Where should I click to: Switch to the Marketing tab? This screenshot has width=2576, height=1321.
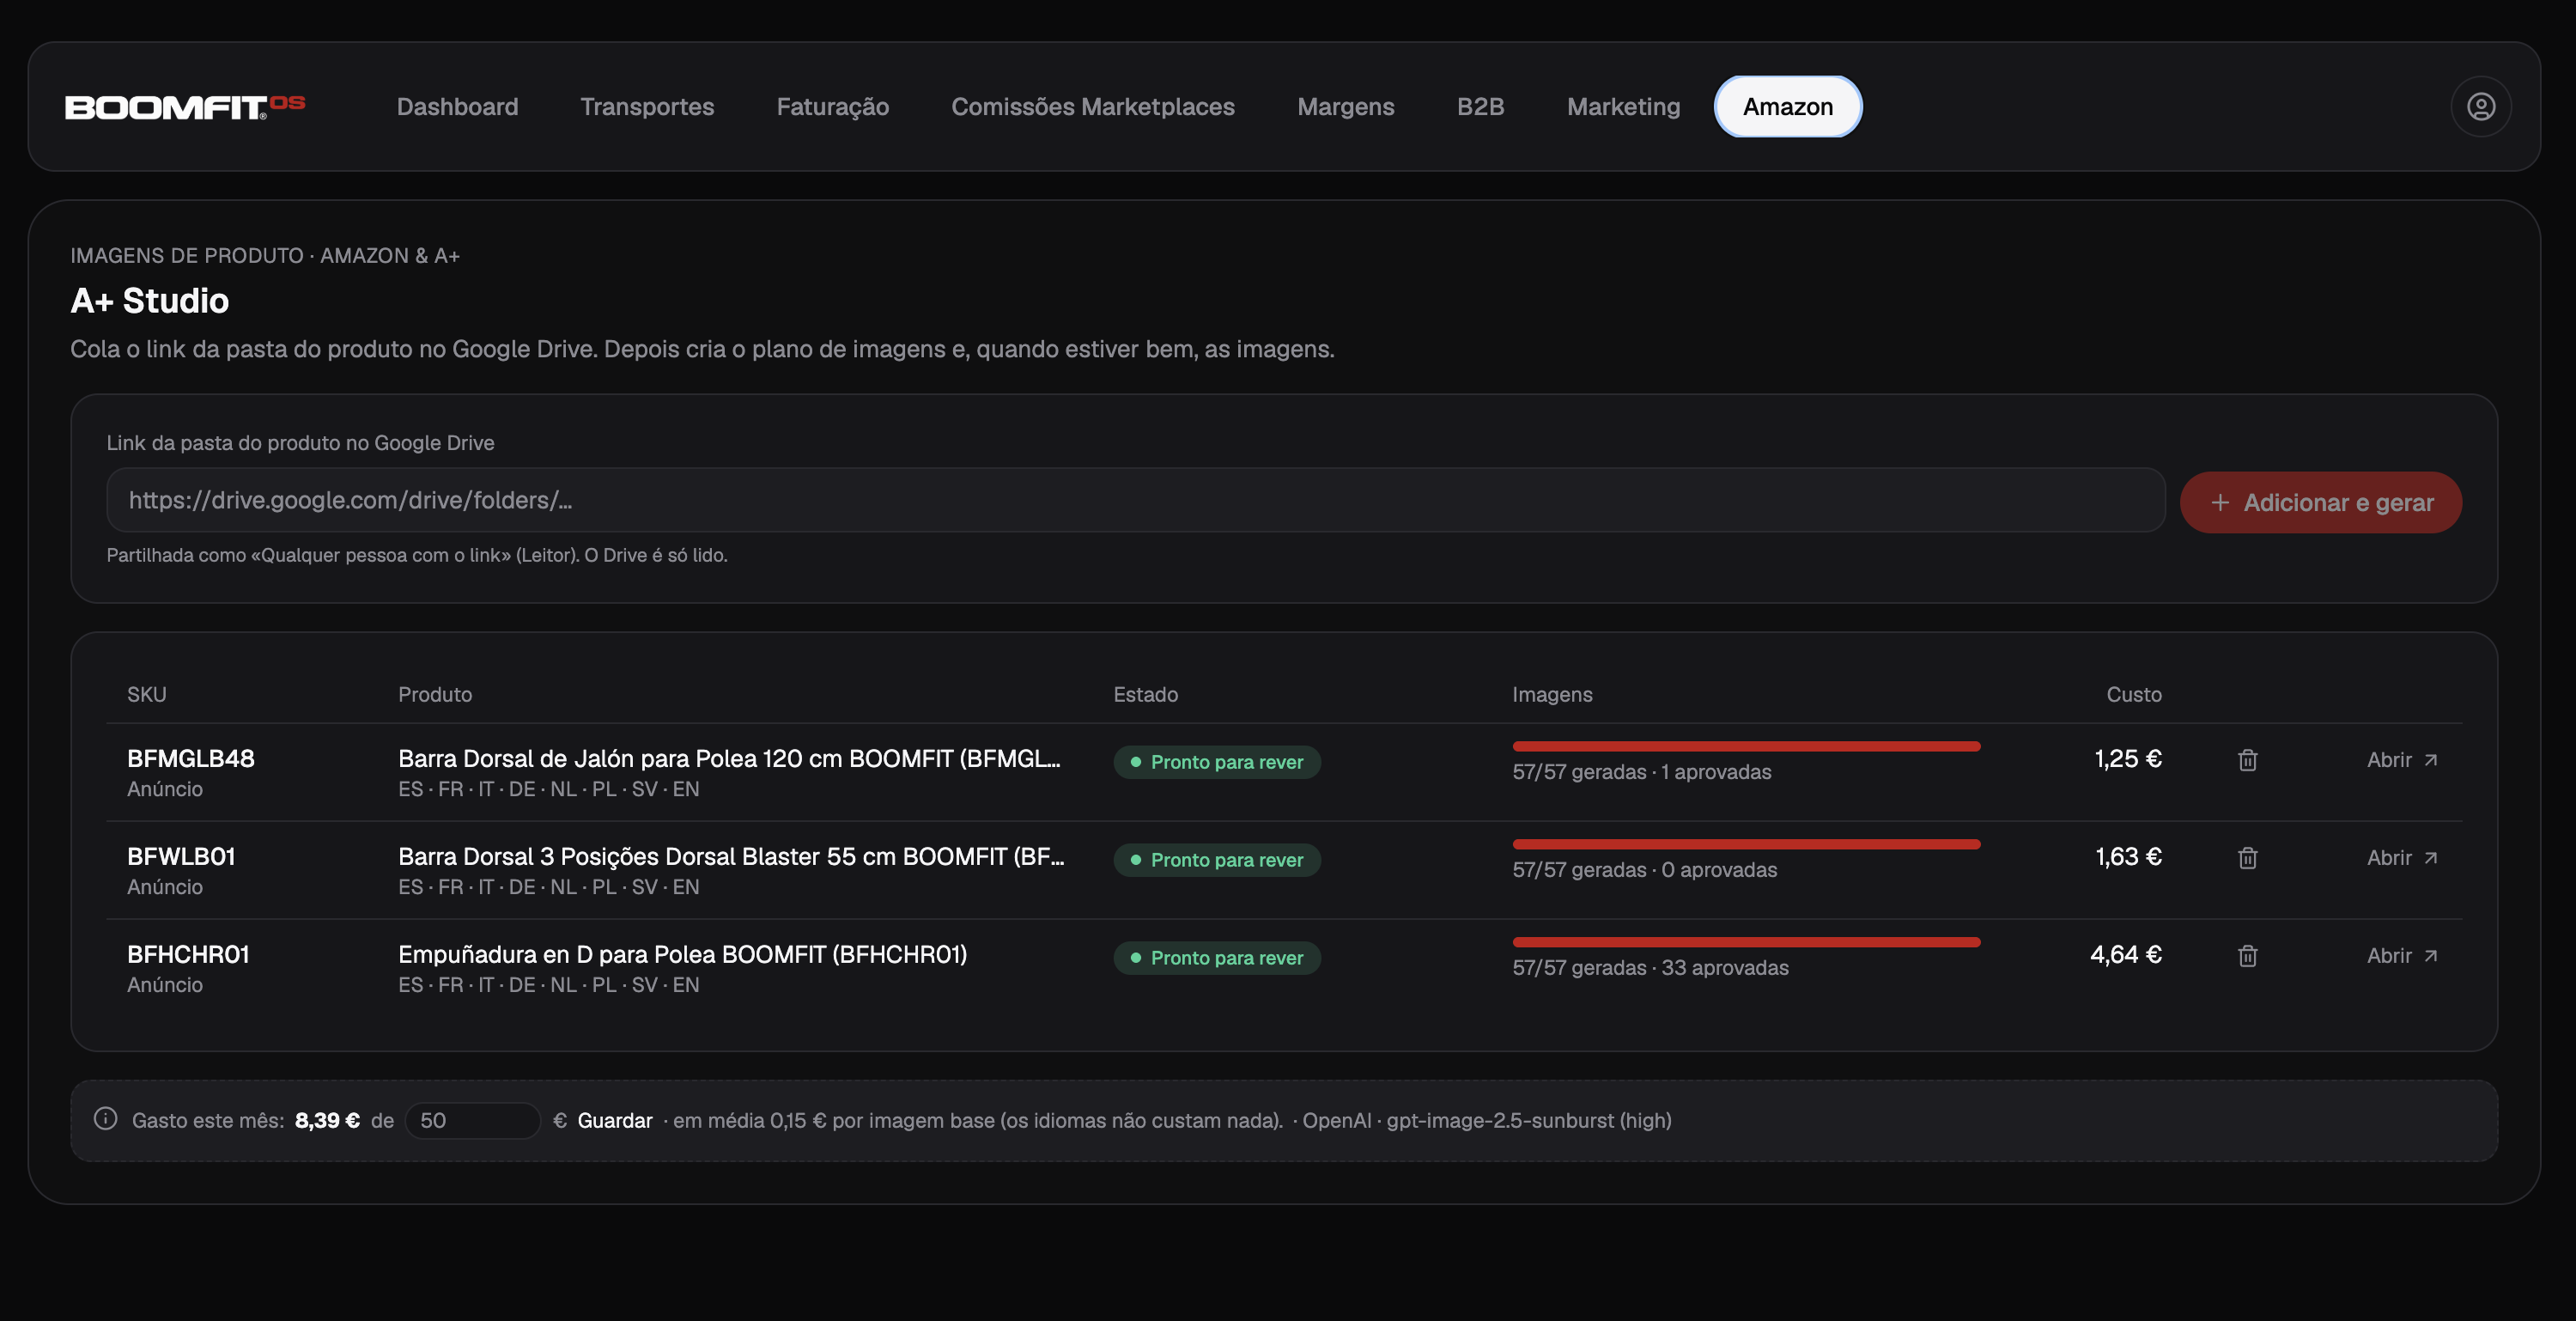1623,106
